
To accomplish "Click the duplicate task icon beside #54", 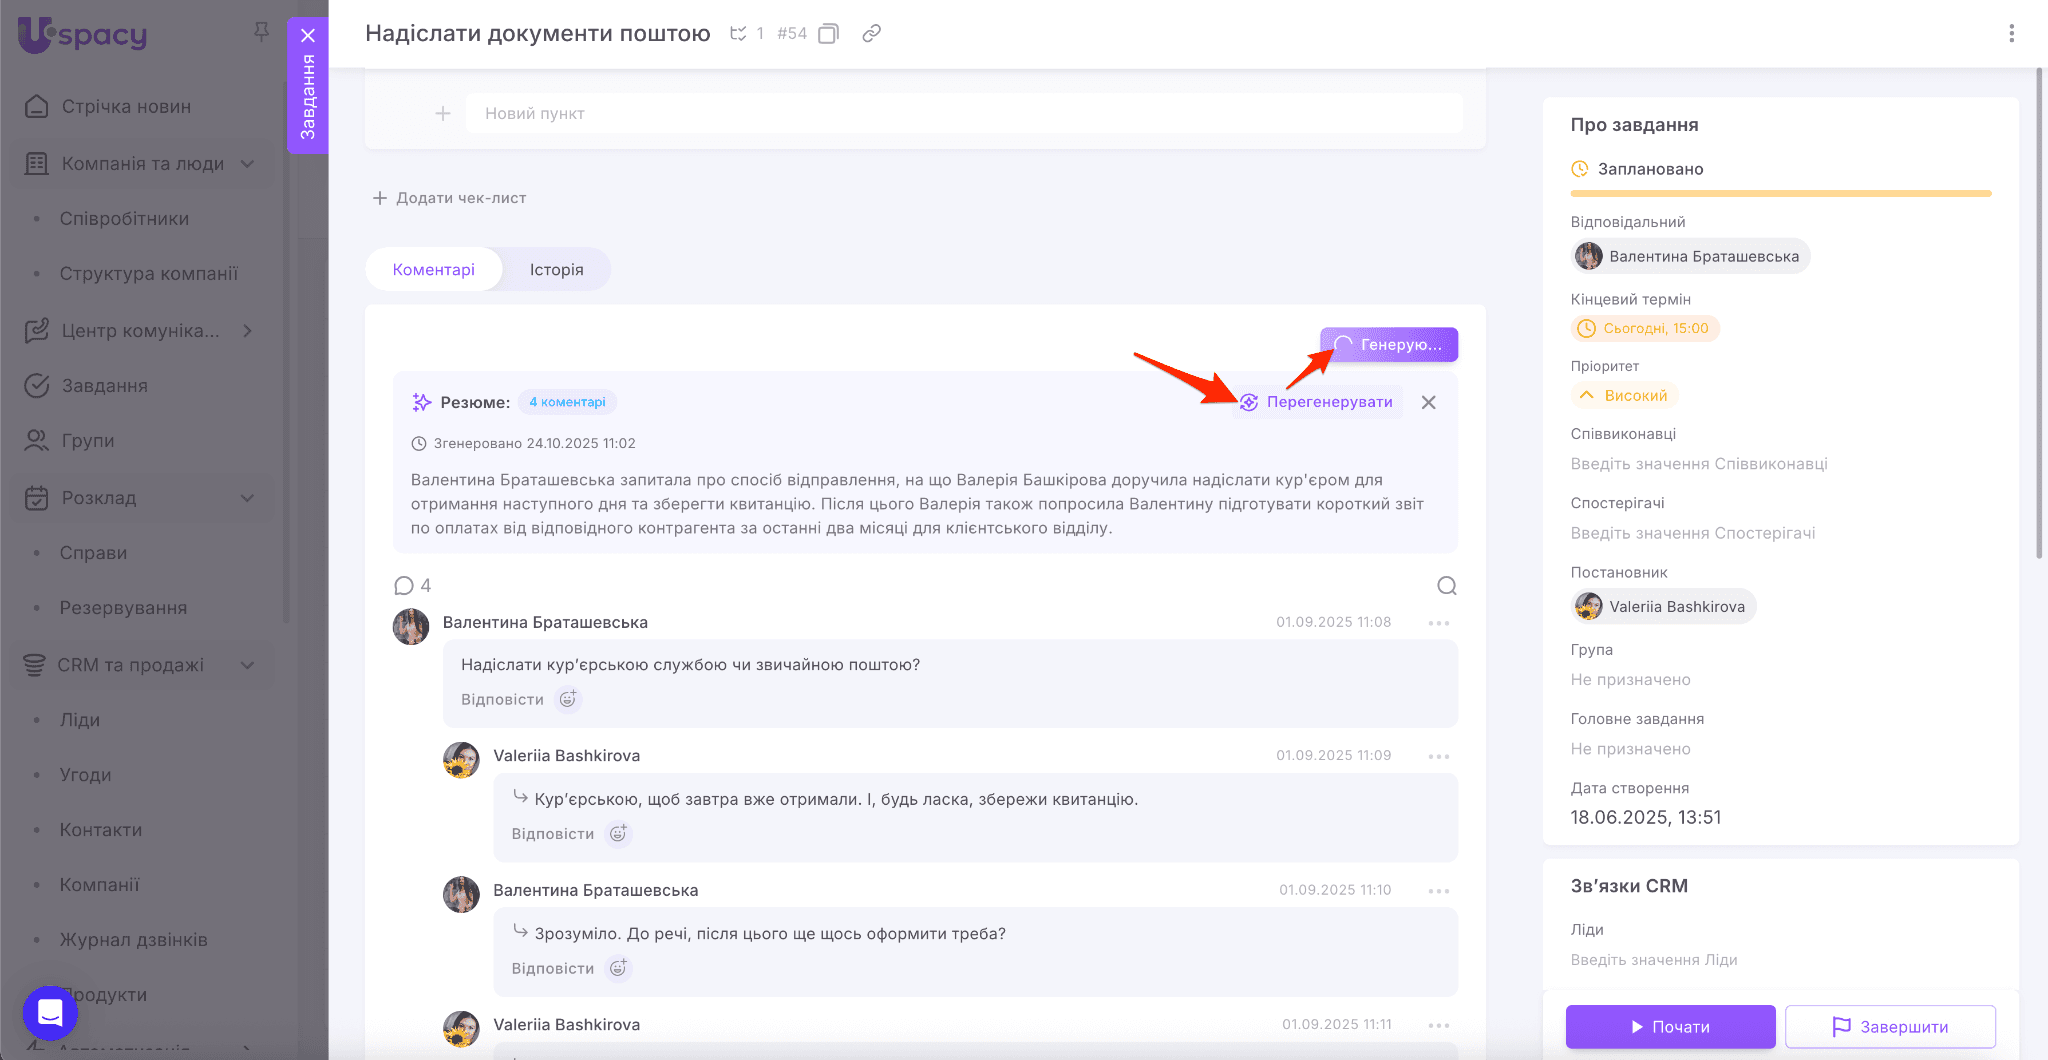I will [828, 34].
